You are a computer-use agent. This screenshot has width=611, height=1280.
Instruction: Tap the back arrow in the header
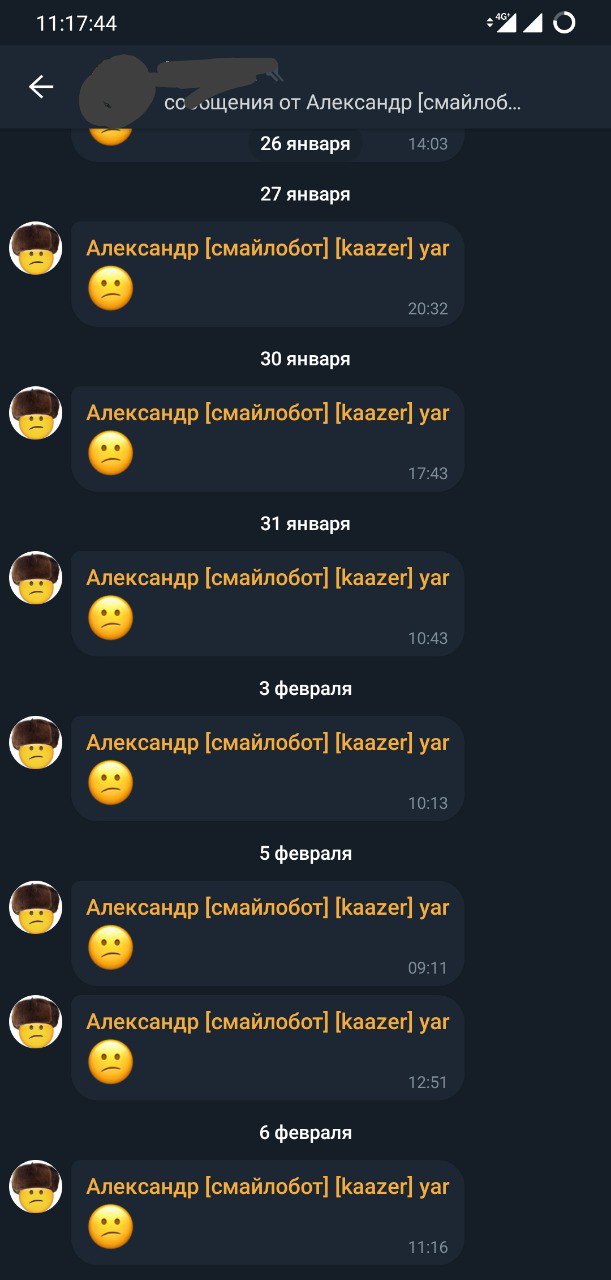[x=40, y=87]
